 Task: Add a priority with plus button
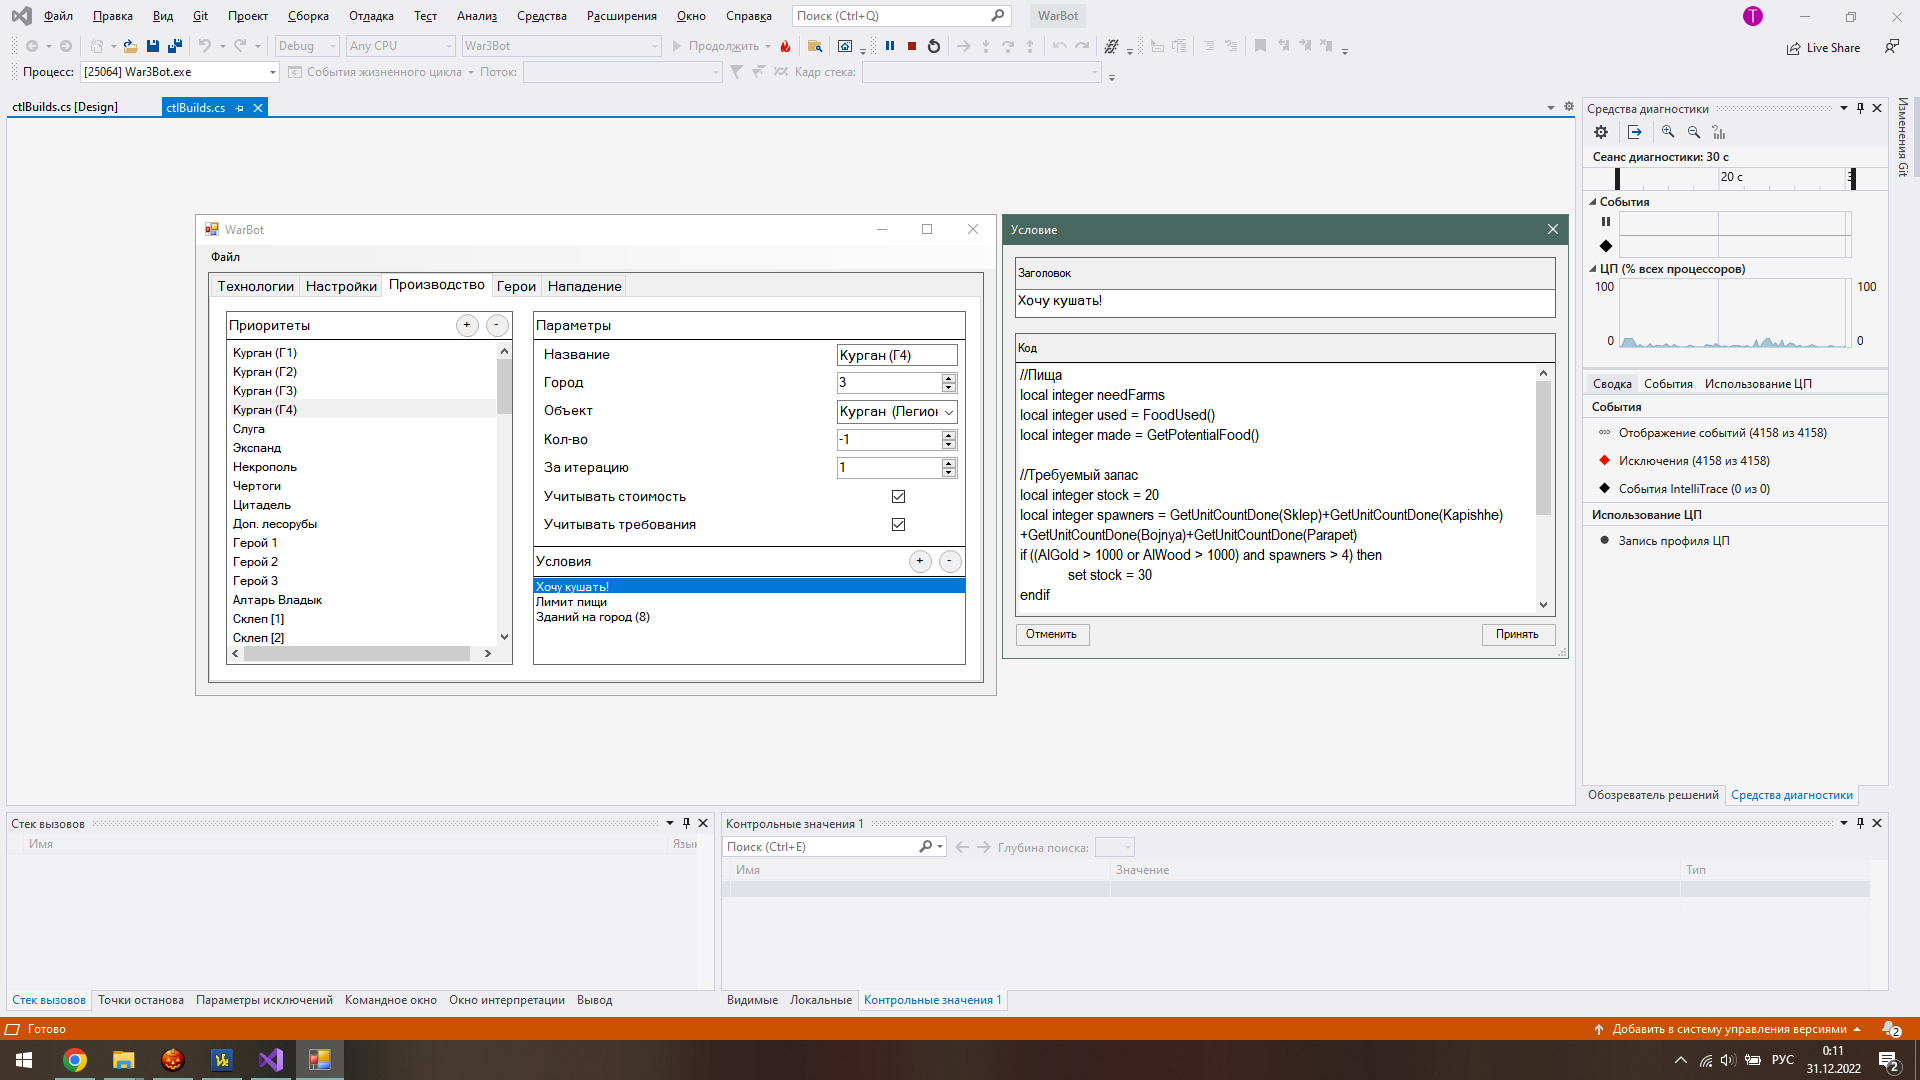pos(467,325)
